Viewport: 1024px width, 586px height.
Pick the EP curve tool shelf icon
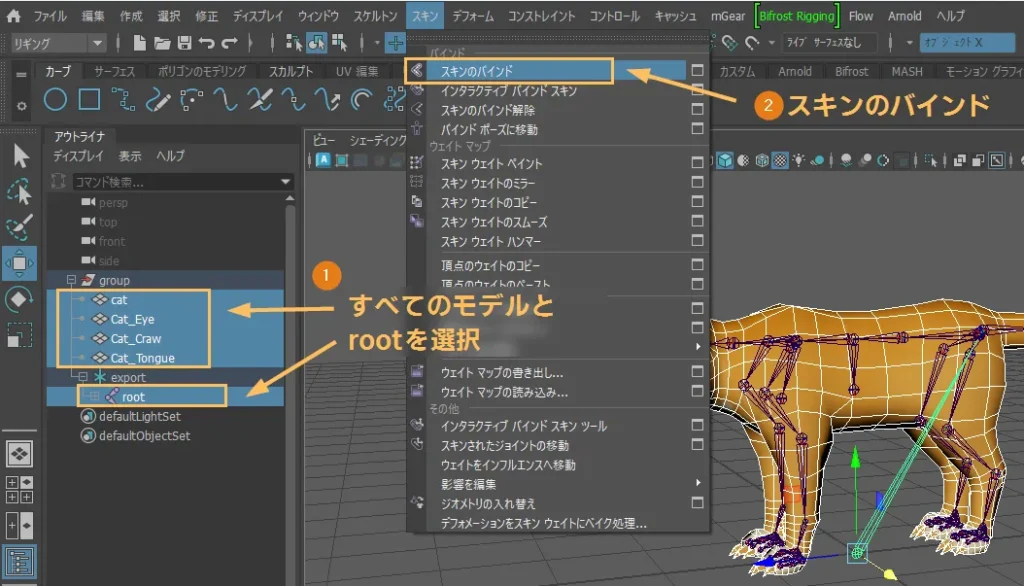tap(123, 100)
